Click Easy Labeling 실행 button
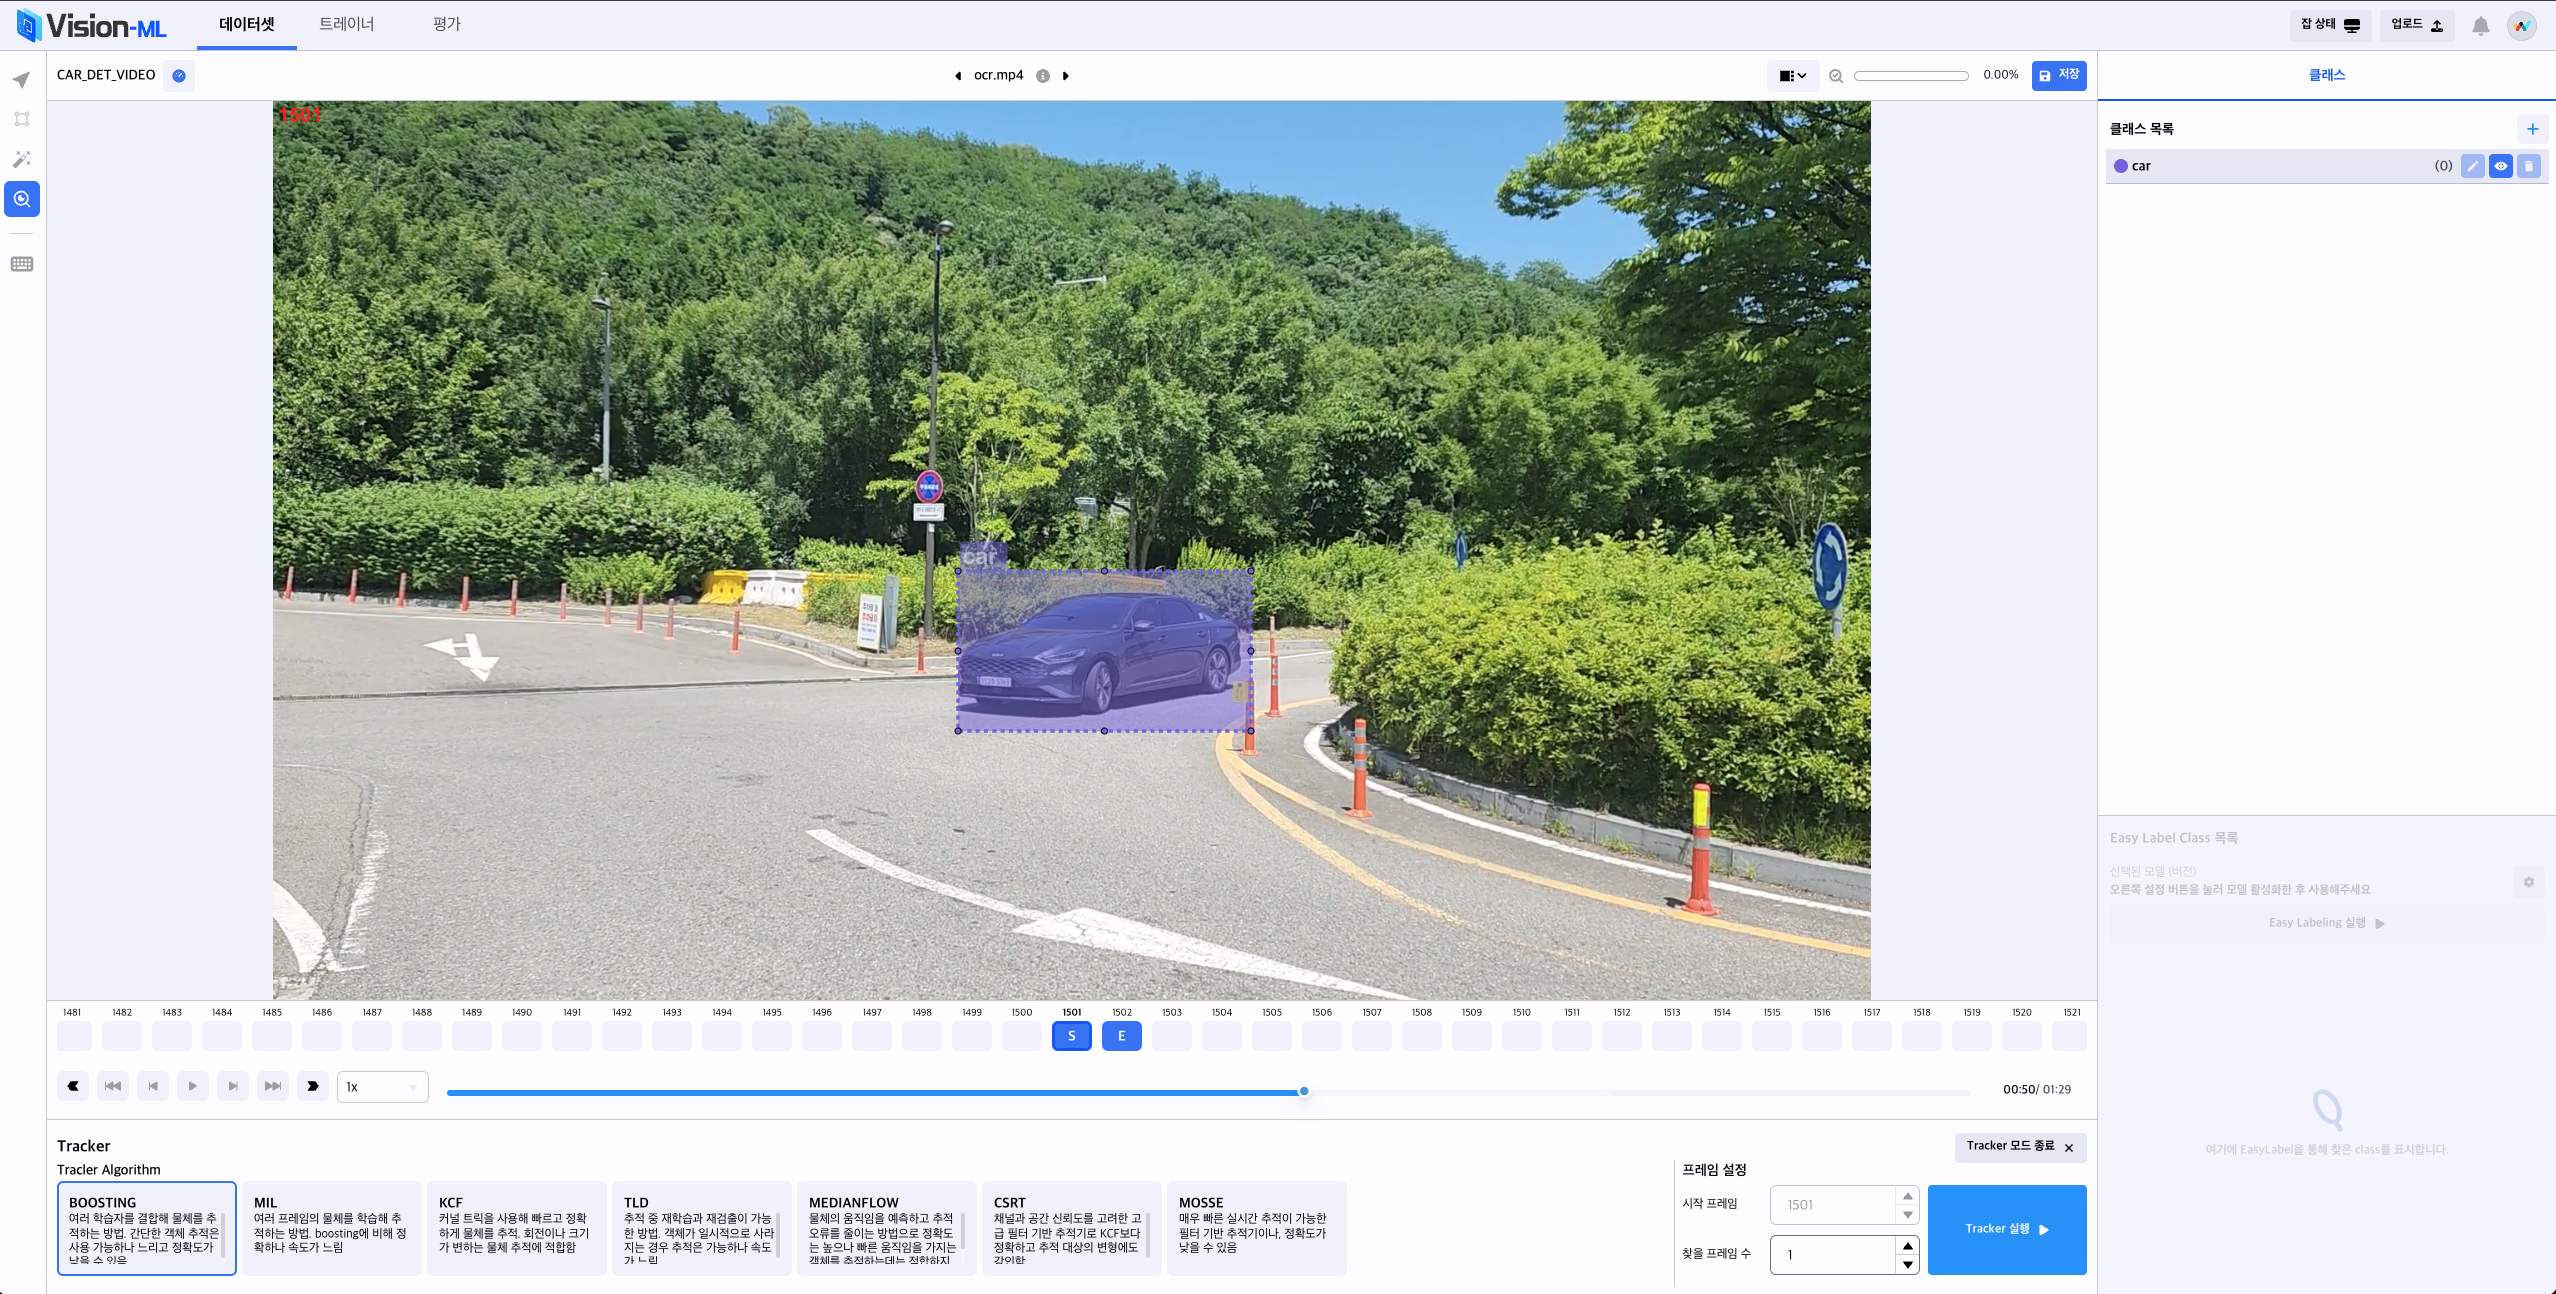 click(x=2327, y=923)
